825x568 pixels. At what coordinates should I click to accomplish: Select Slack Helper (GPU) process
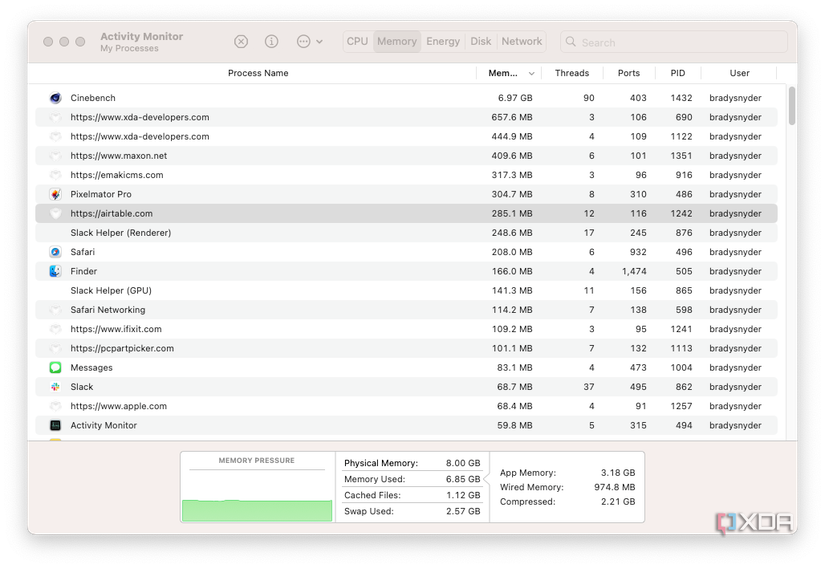pyautogui.click(x=111, y=291)
